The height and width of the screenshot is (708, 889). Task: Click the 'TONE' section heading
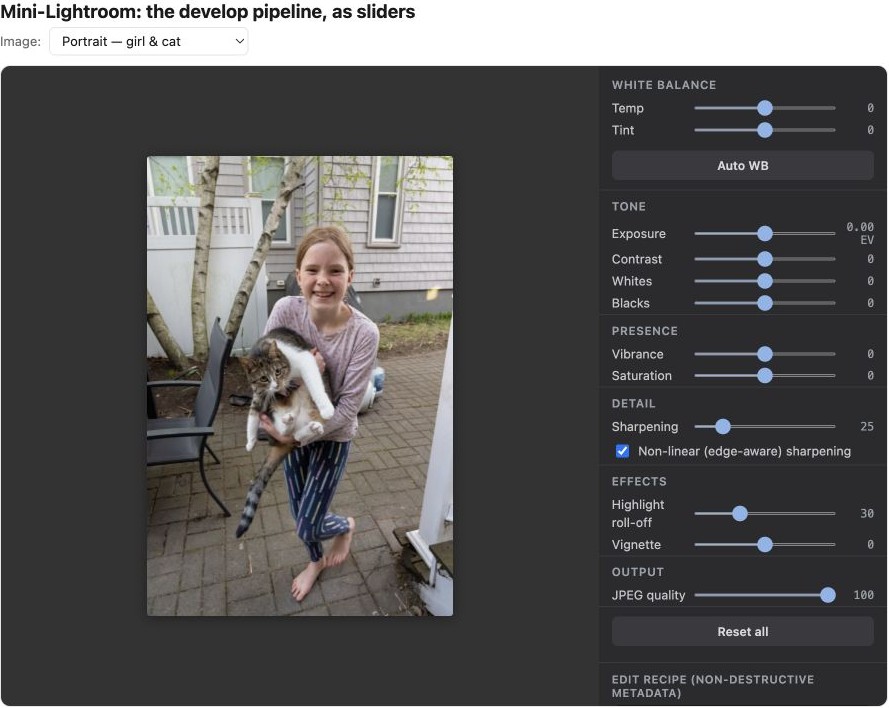(629, 206)
